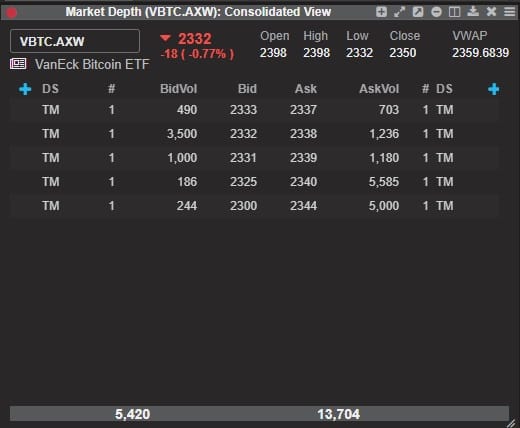Click the add widget plus icon in title bar
The height and width of the screenshot is (428, 520).
[381, 12]
